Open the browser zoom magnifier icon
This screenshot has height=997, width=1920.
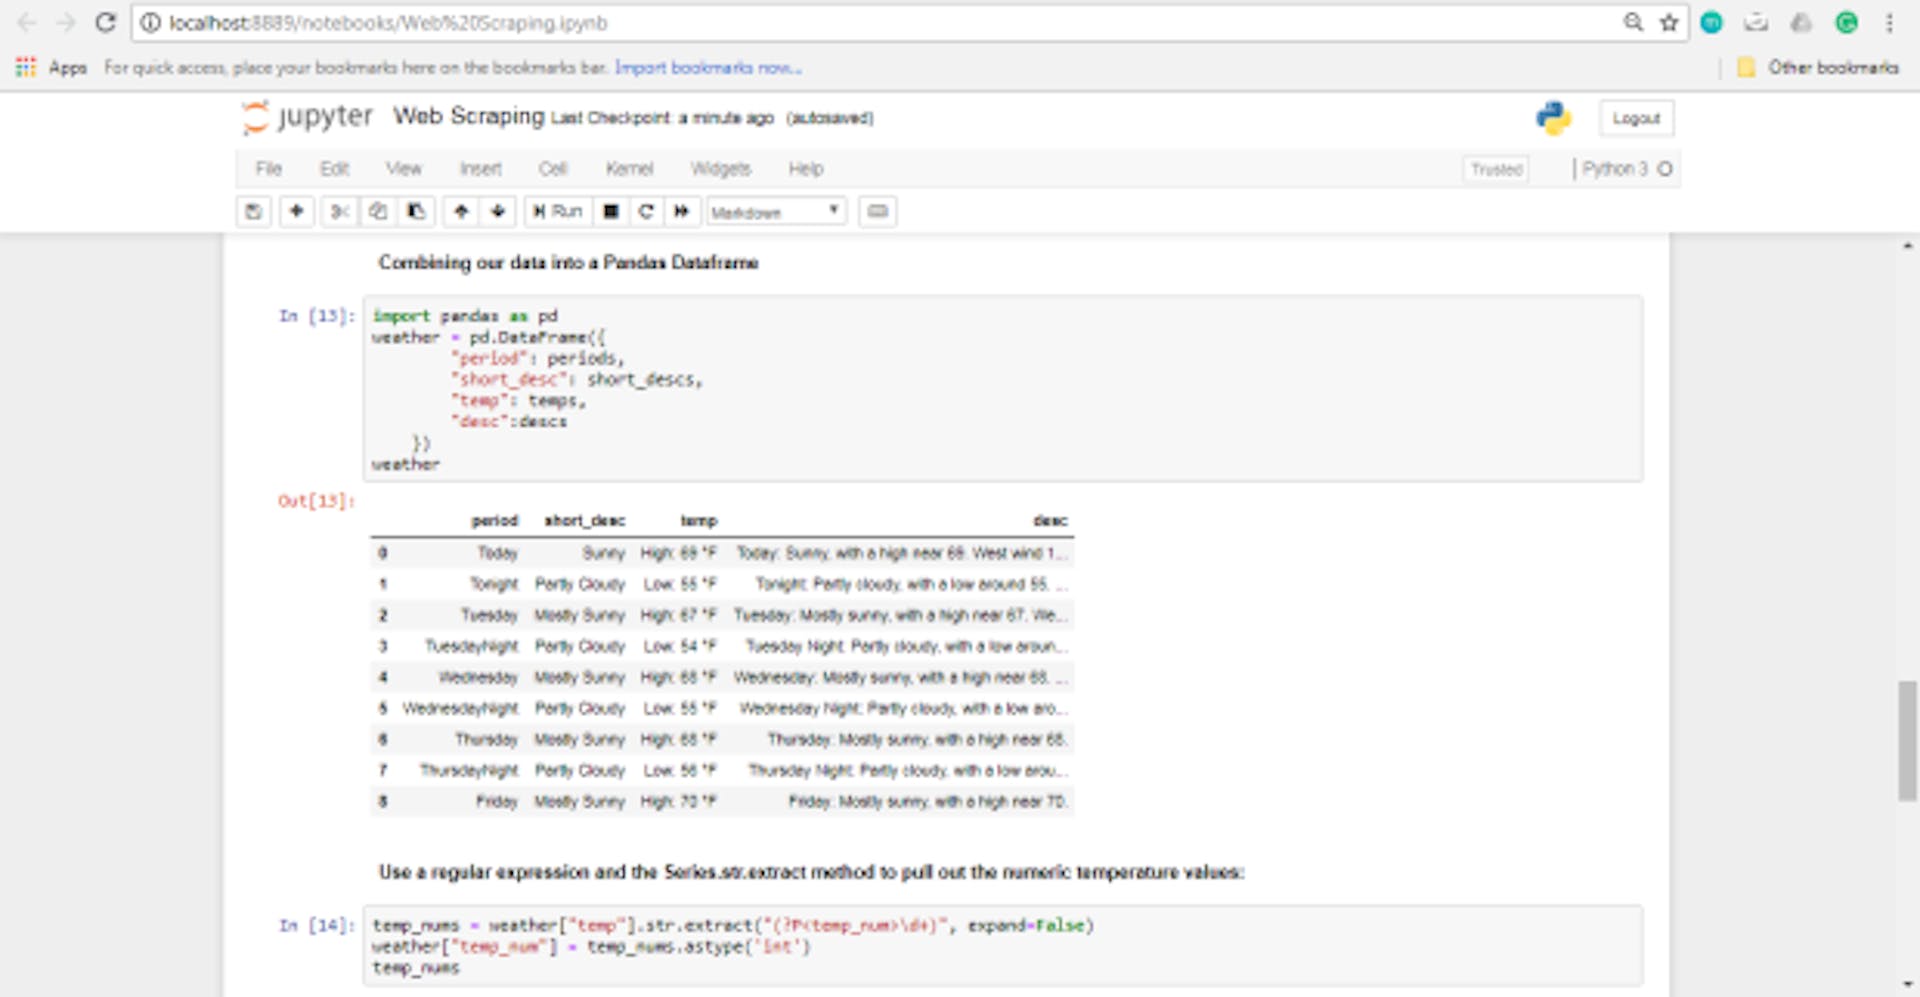[1633, 22]
